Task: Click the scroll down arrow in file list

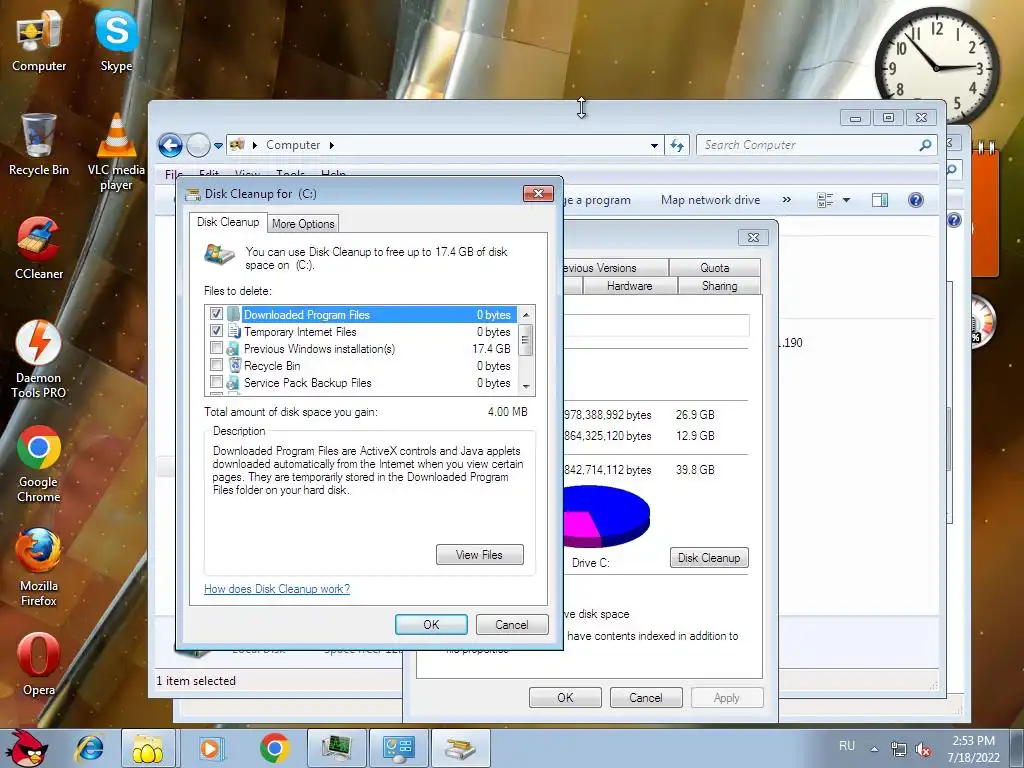Action: (526, 387)
